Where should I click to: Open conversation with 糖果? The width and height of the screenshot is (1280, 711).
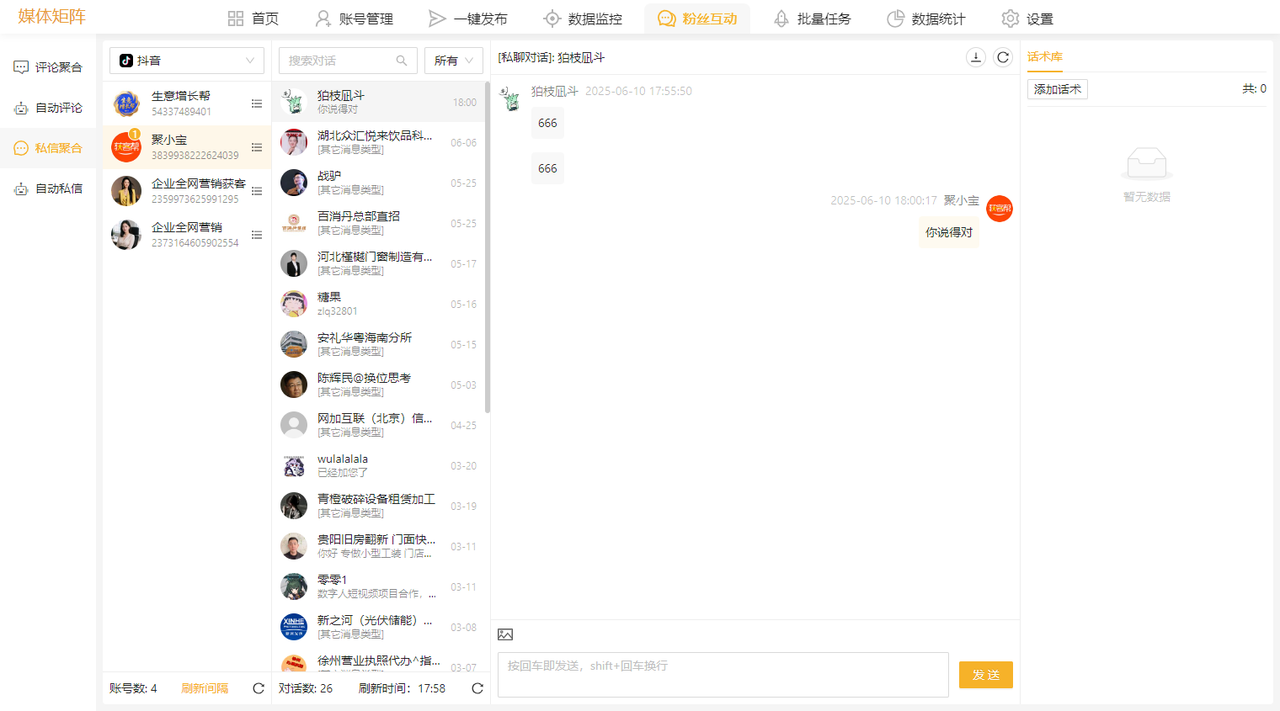380,303
